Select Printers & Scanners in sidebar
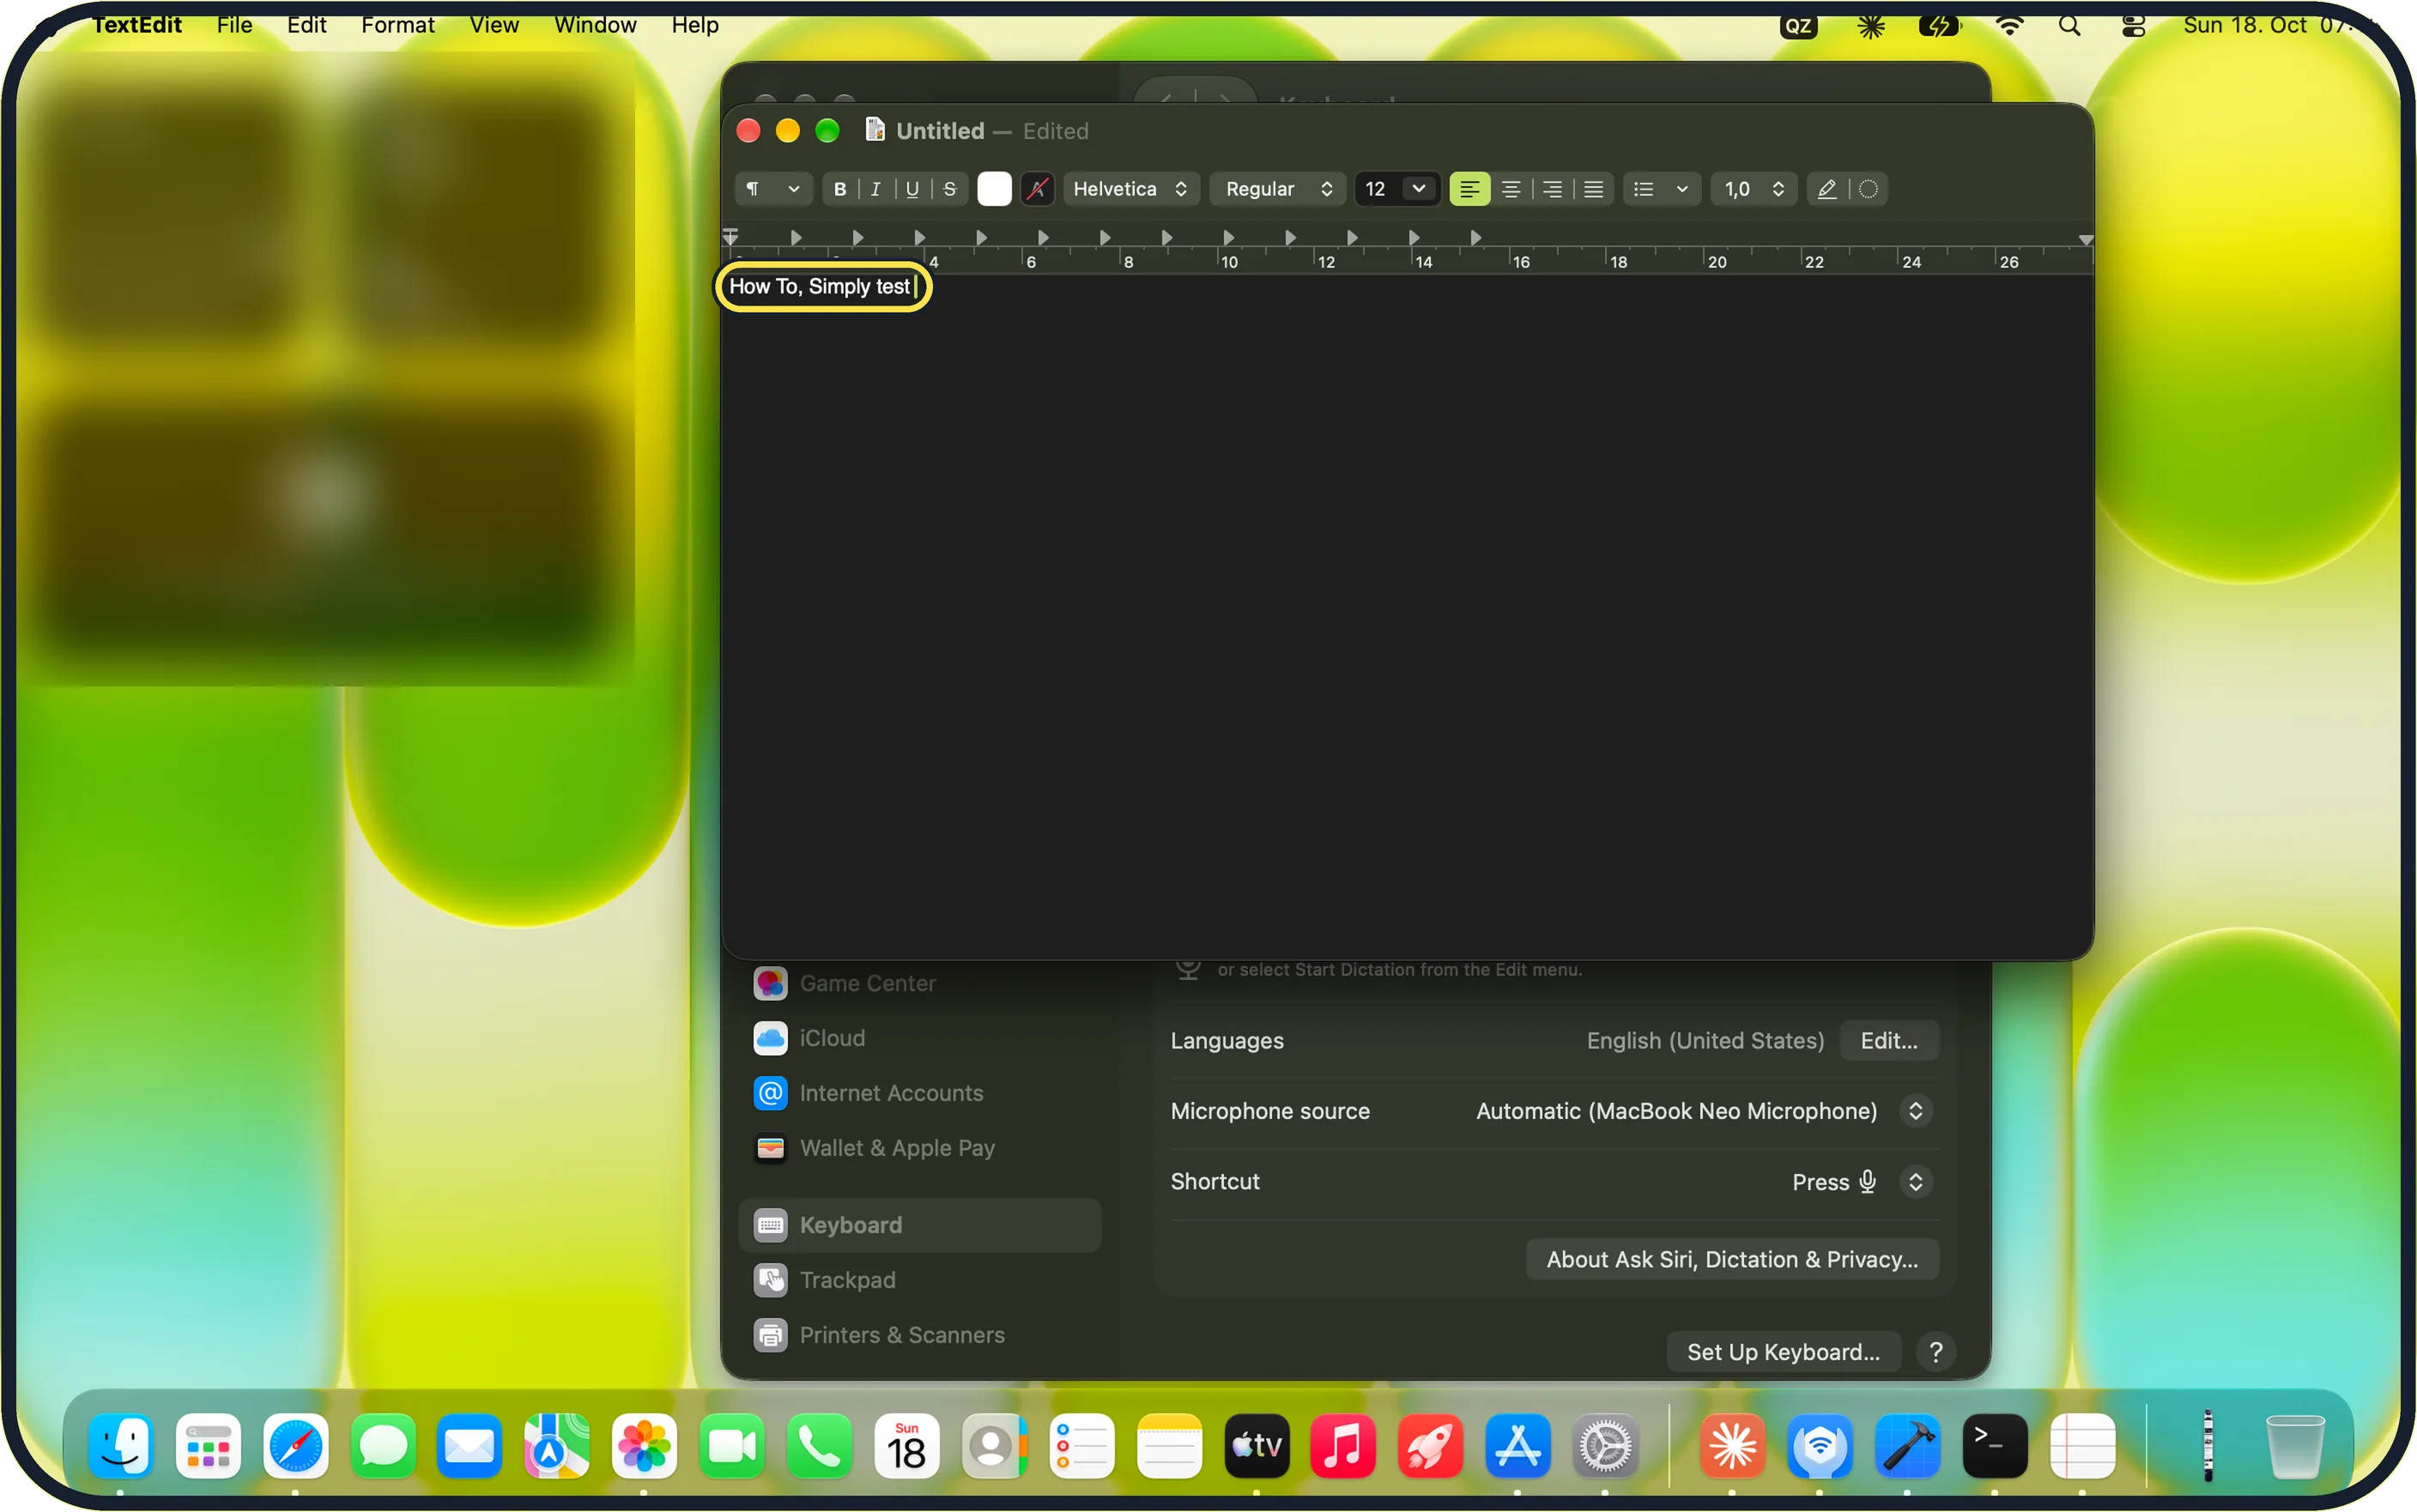Screen dimensions: 2417x1512 [x=919, y=1335]
